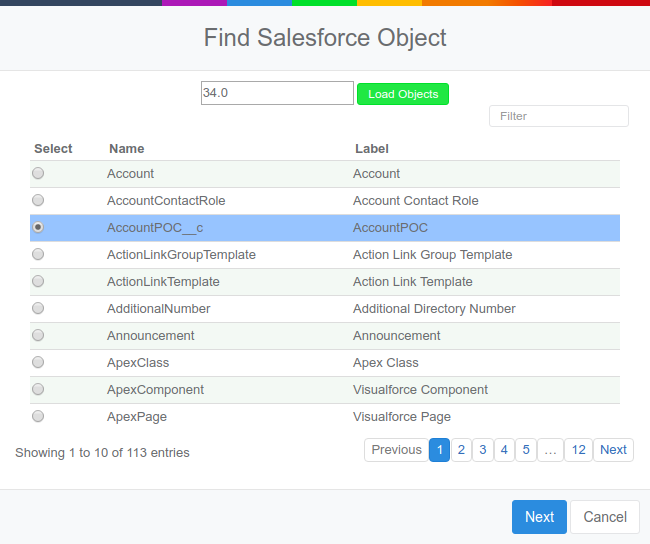Screen dimensions: 650x544
Task: Click AccountContactRole name cell
Action: tap(166, 201)
